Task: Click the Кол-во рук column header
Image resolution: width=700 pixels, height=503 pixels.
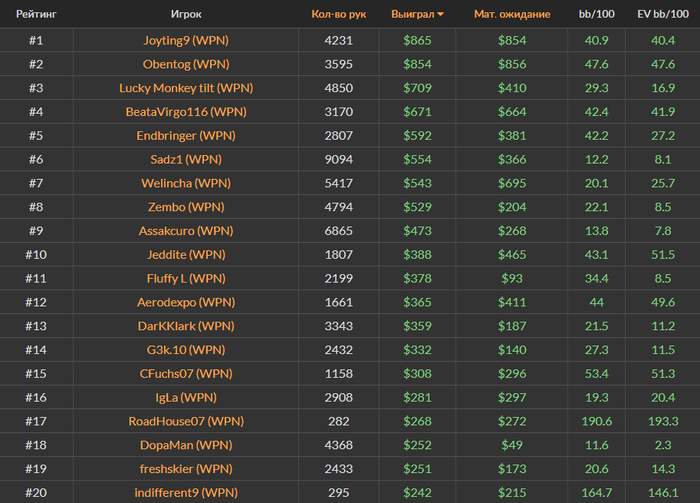Action: [338, 14]
